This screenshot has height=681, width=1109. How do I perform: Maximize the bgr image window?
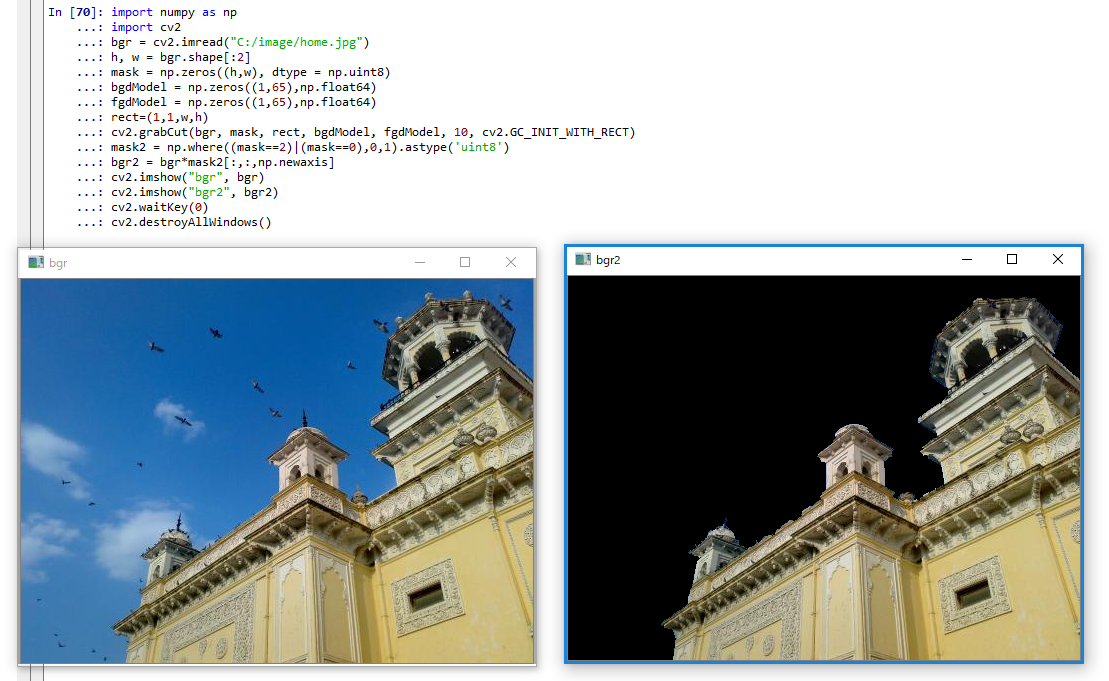[465, 262]
